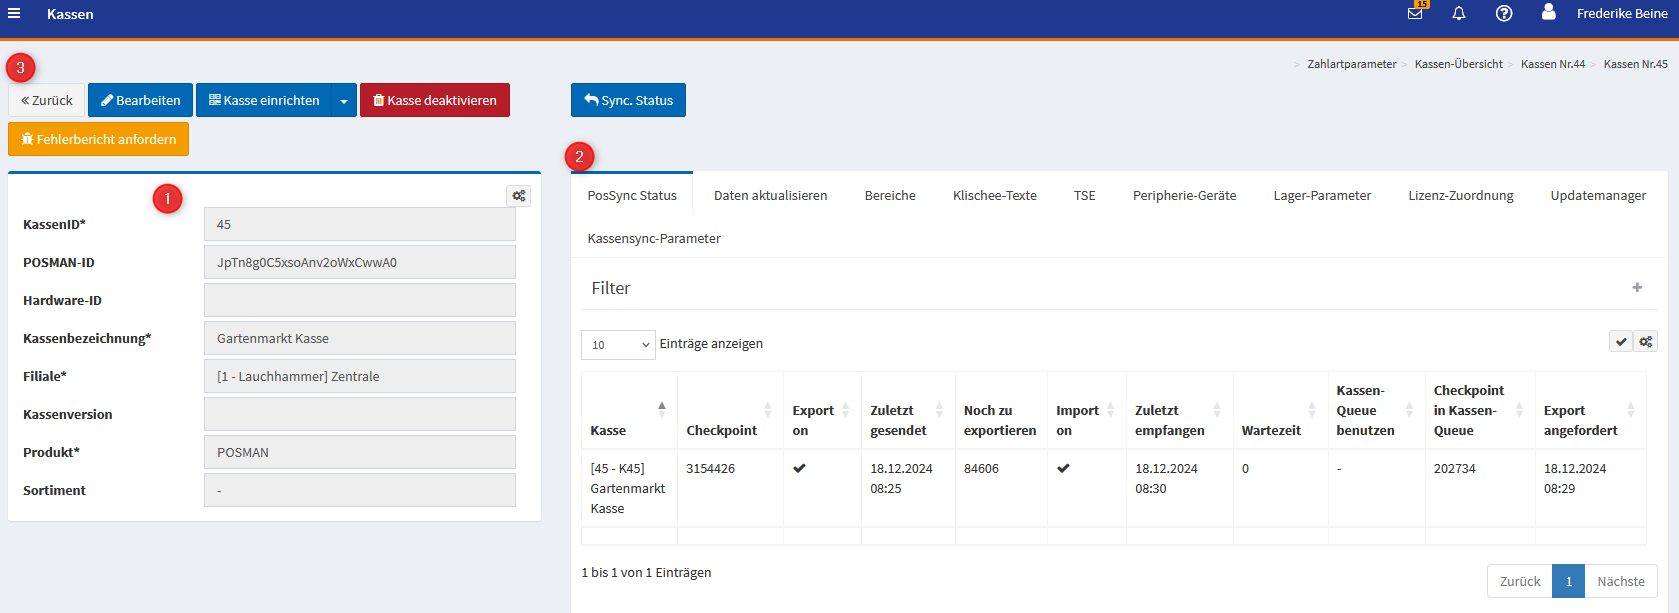This screenshot has height=613, width=1679.
Task: Click the Kassenbezeichnung input field
Action: [359, 339]
